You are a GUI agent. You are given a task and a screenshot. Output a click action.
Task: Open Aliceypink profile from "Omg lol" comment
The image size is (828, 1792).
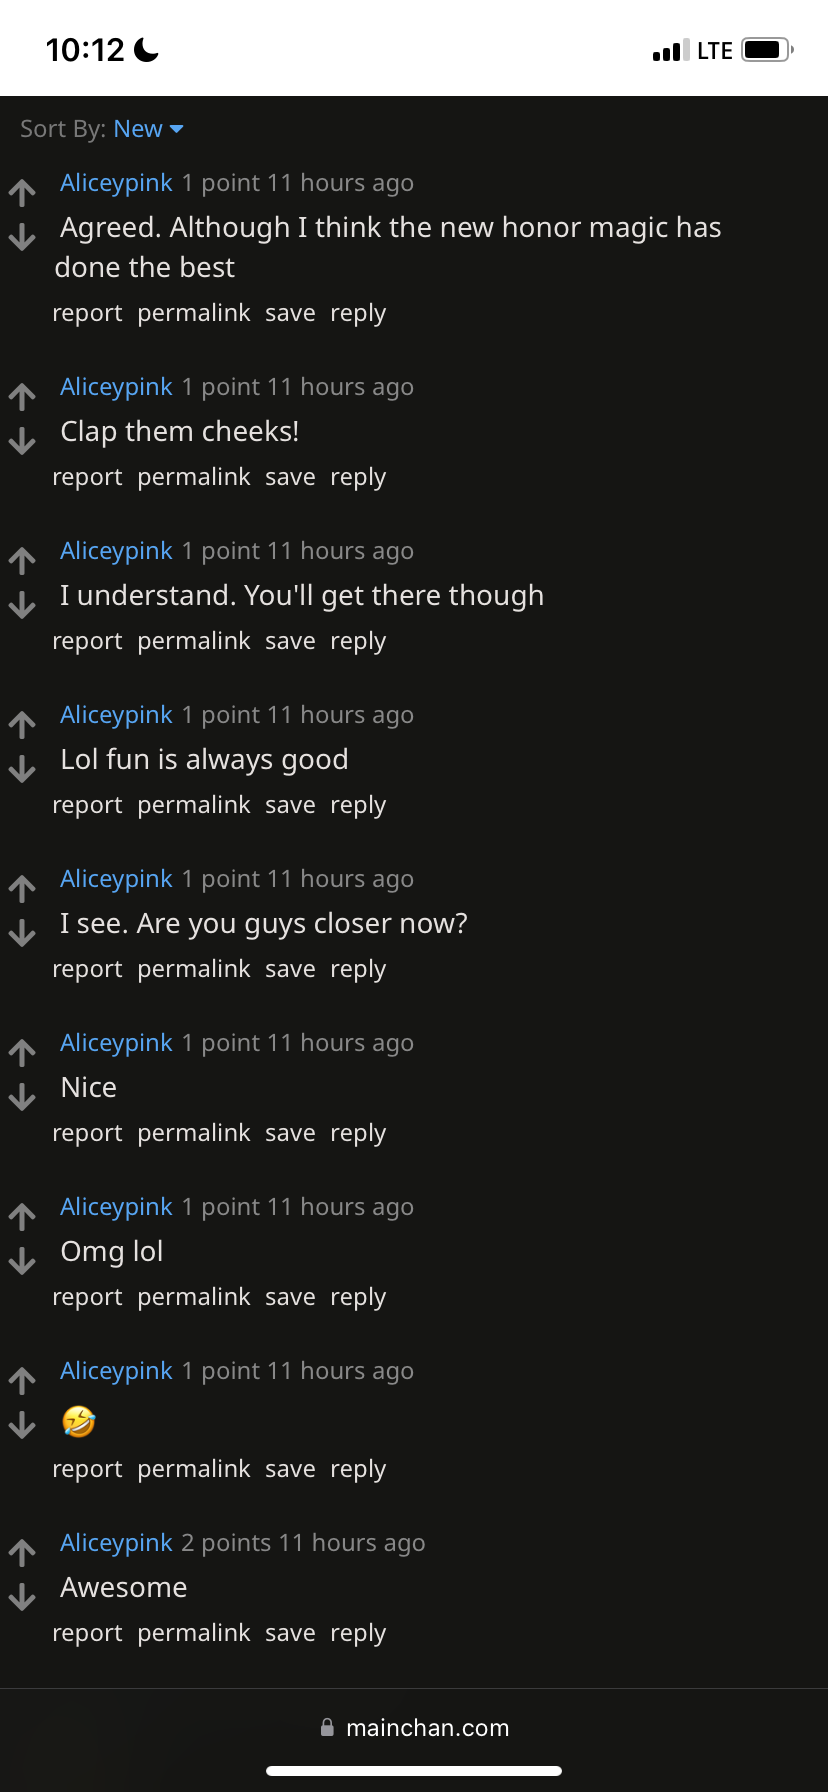pyautogui.click(x=116, y=1208)
